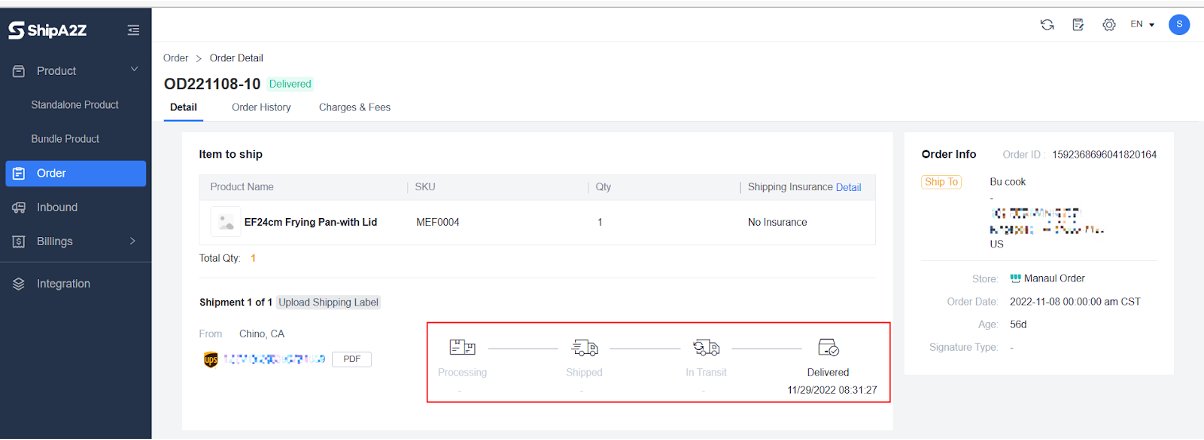Click the ShipA2Z logo
The height and width of the screenshot is (440, 1204).
pos(48,31)
